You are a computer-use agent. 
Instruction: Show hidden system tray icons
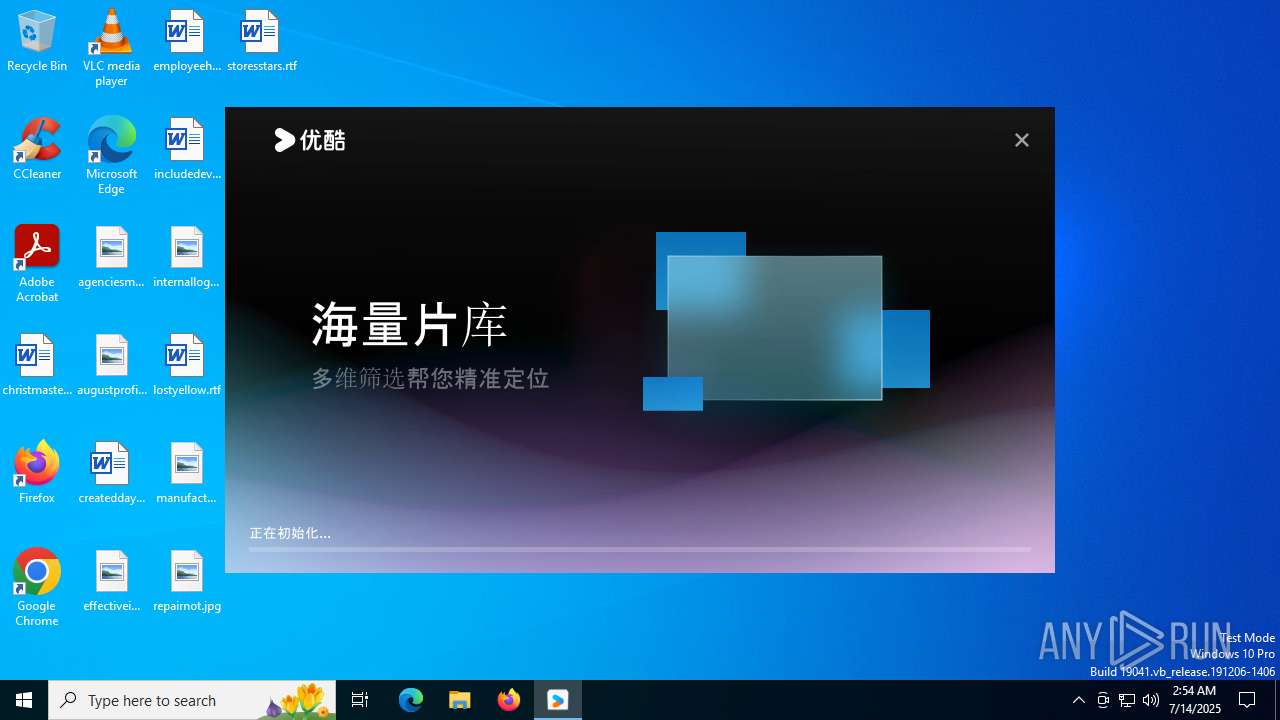coord(1078,700)
